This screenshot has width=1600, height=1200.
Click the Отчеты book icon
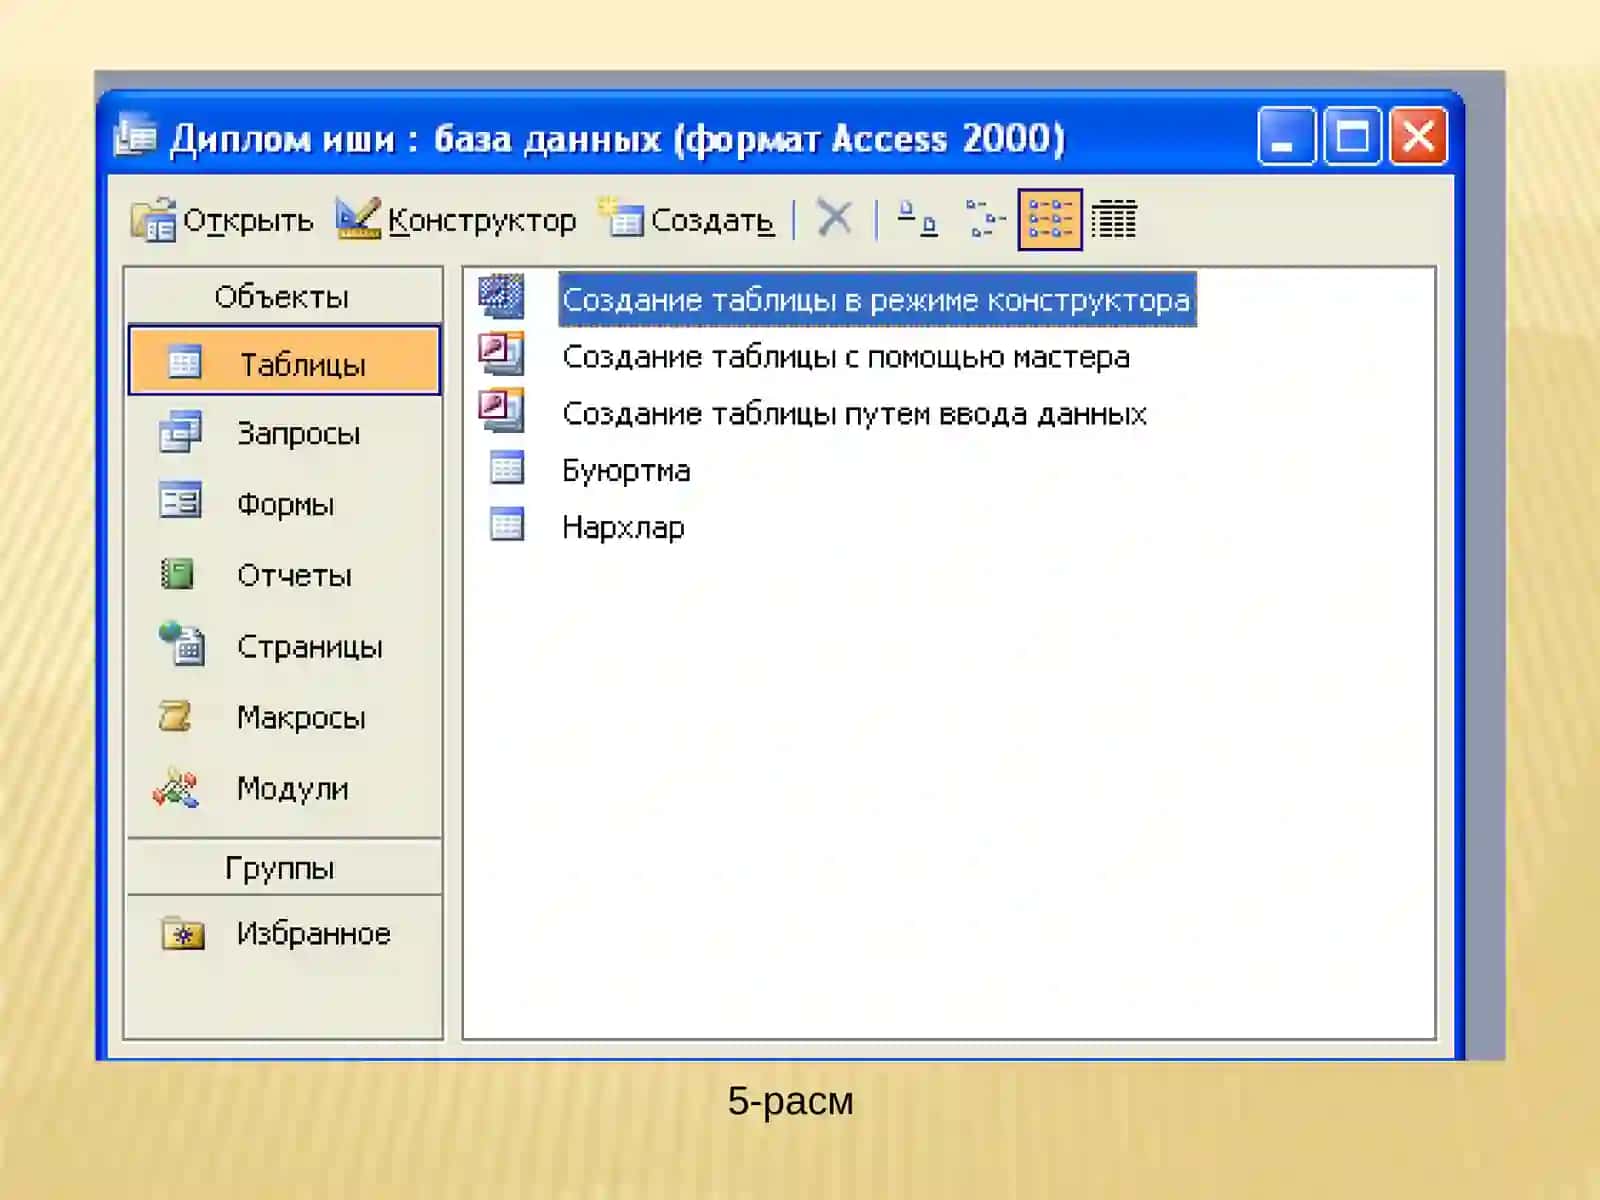point(178,573)
